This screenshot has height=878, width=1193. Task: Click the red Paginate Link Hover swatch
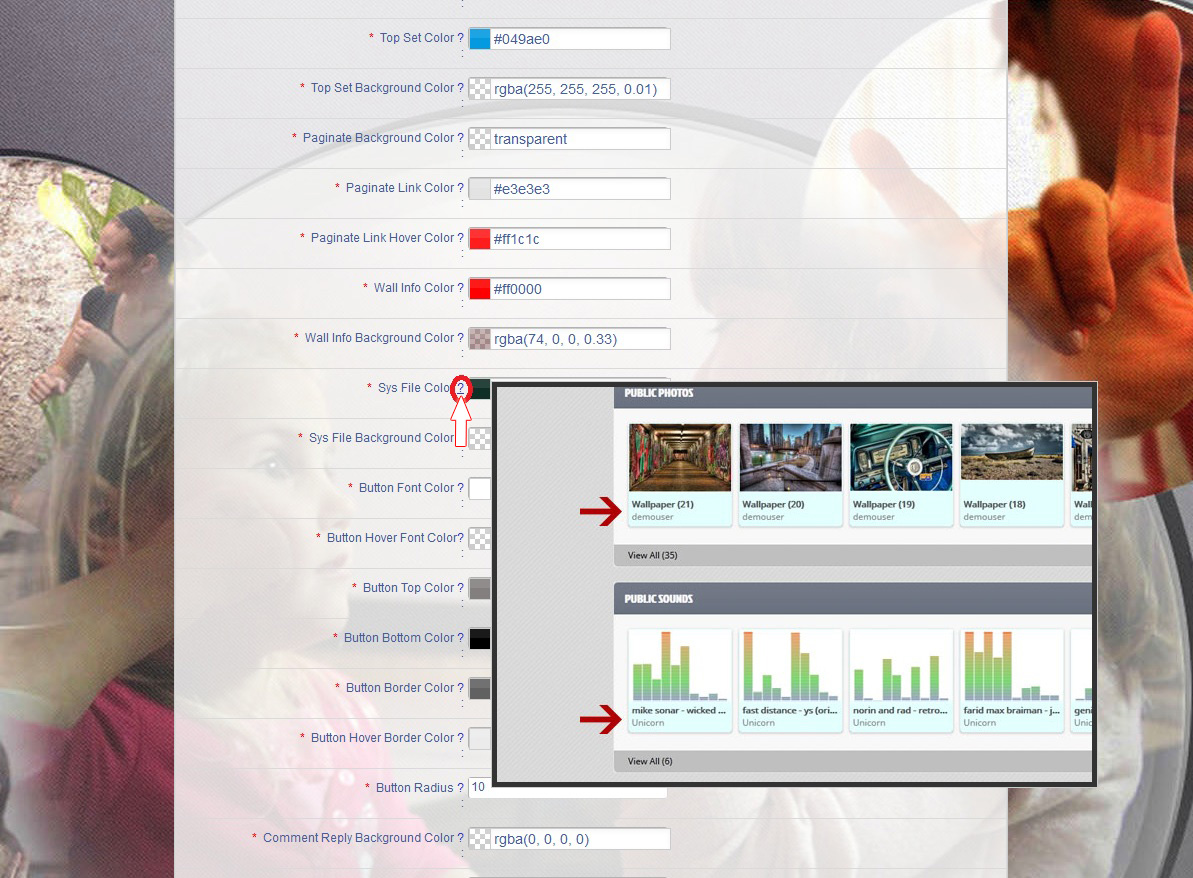480,239
